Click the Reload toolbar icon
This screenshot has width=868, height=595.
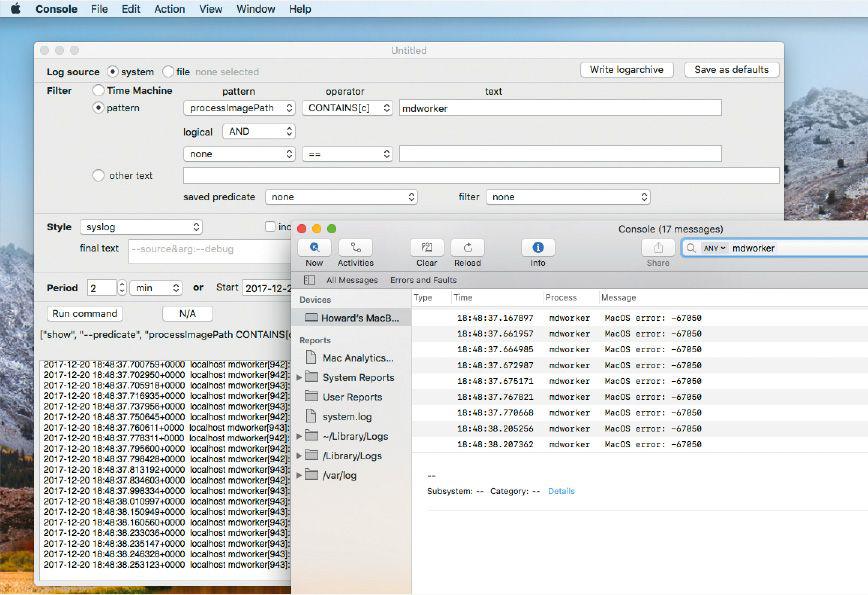coord(467,247)
